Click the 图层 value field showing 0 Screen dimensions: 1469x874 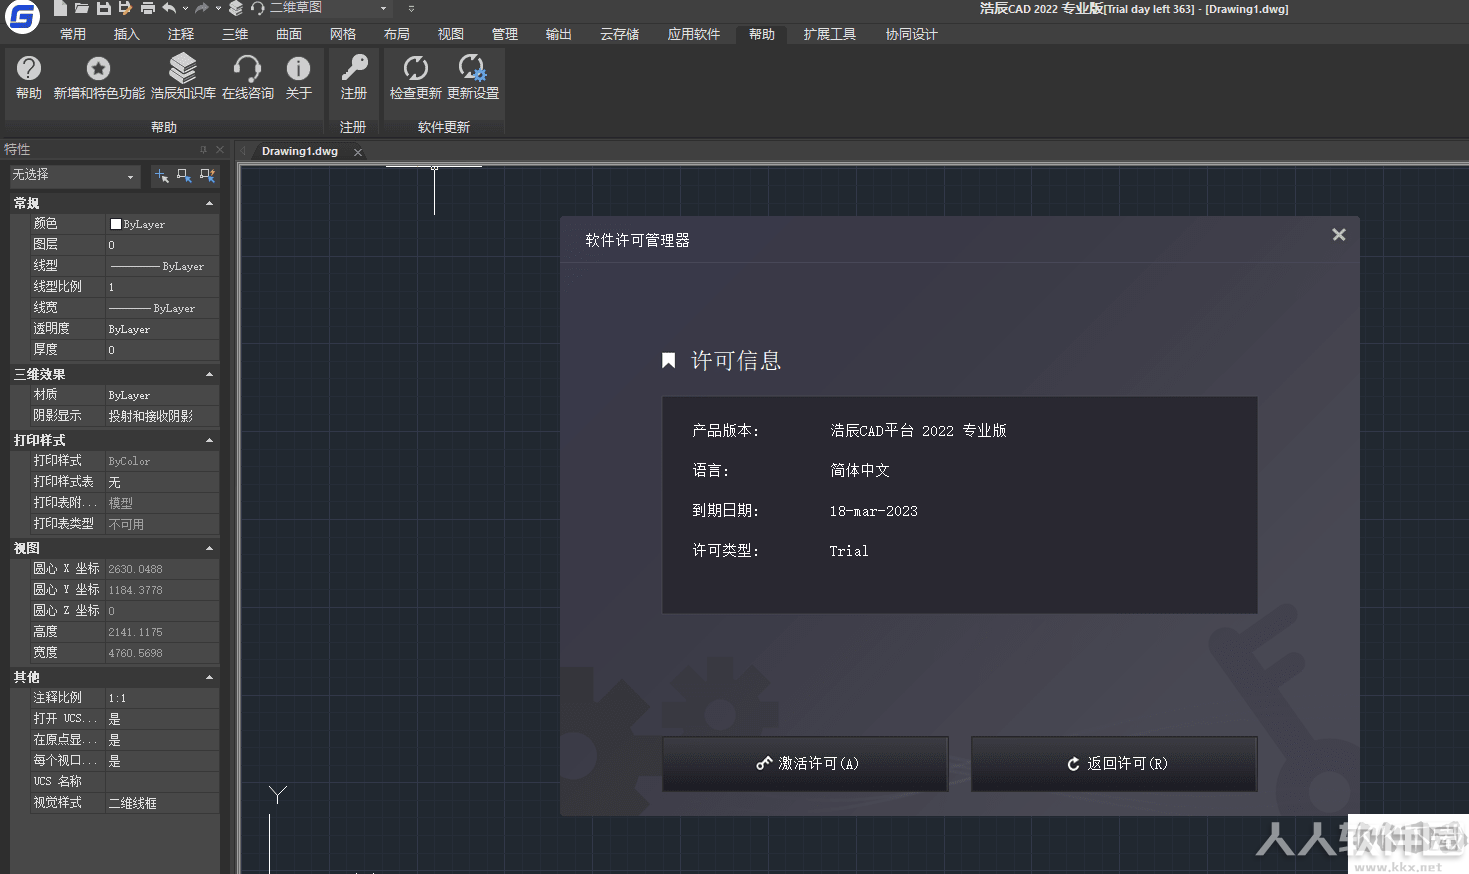(162, 245)
